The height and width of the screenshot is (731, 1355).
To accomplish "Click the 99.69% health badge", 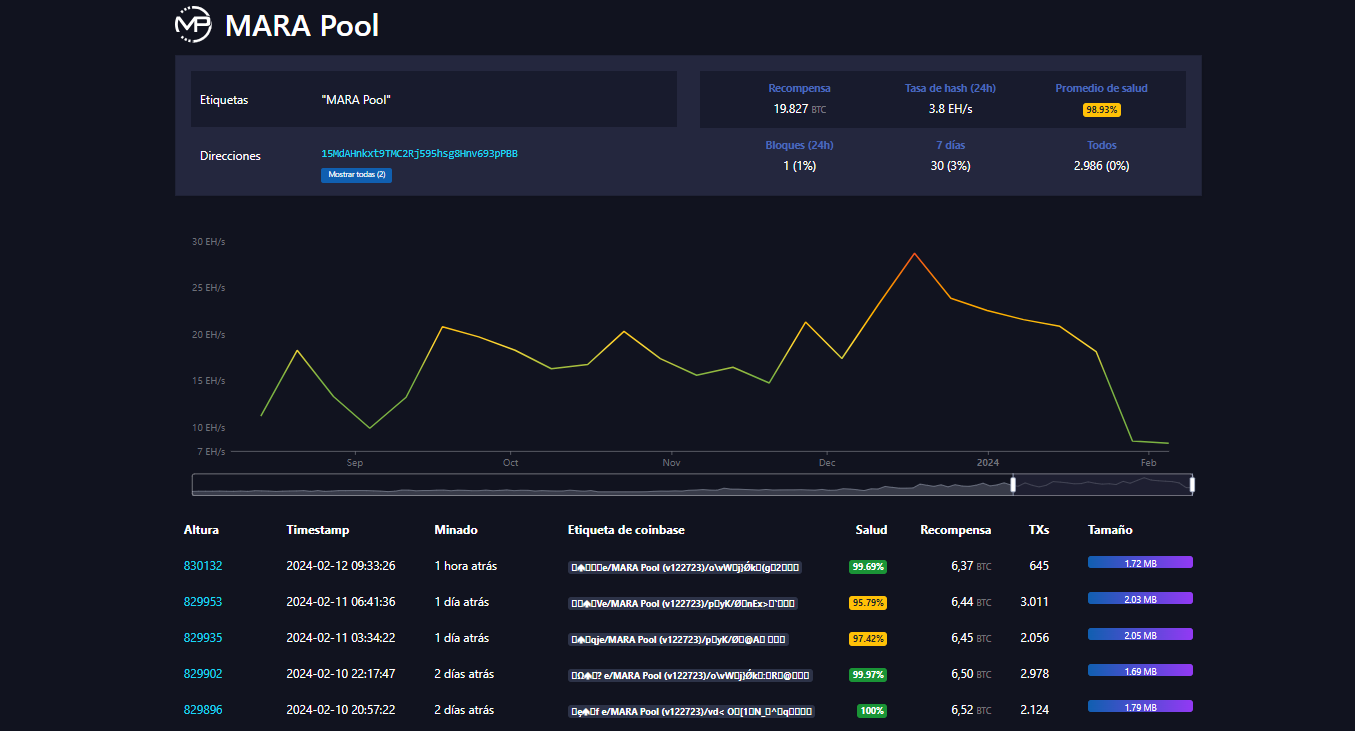I will (x=867, y=567).
